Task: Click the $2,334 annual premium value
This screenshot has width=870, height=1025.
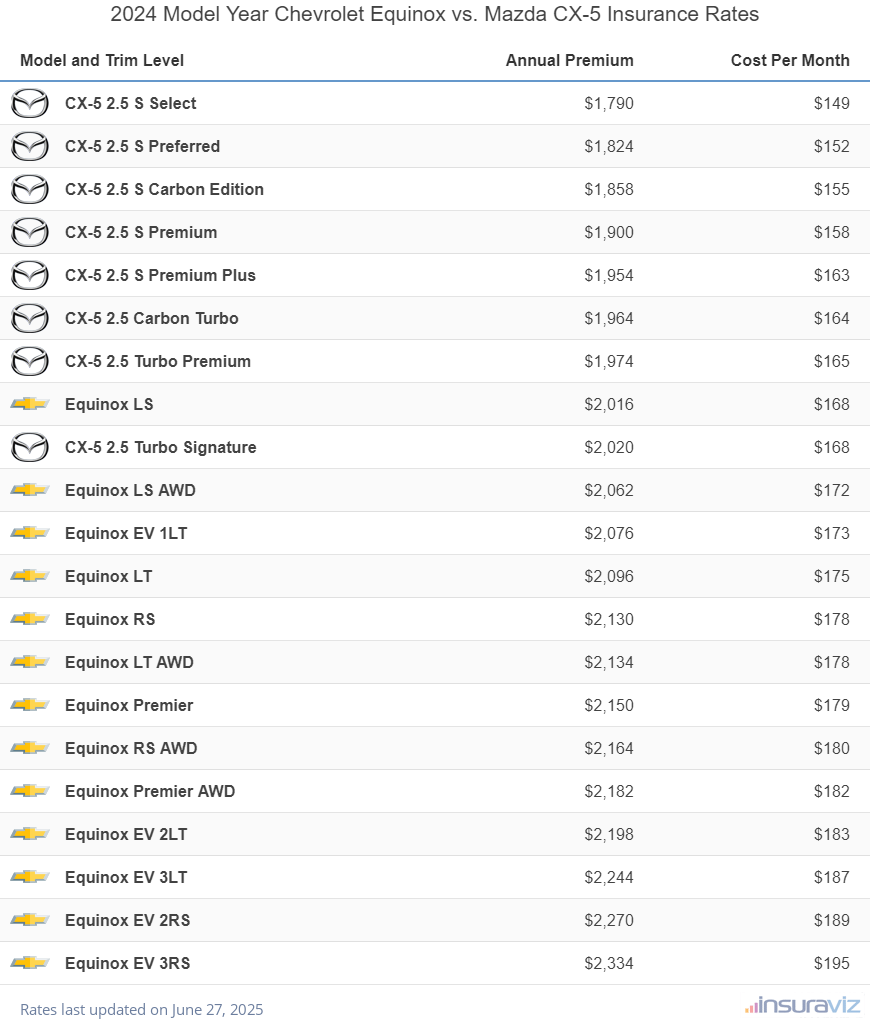Action: click(x=609, y=963)
